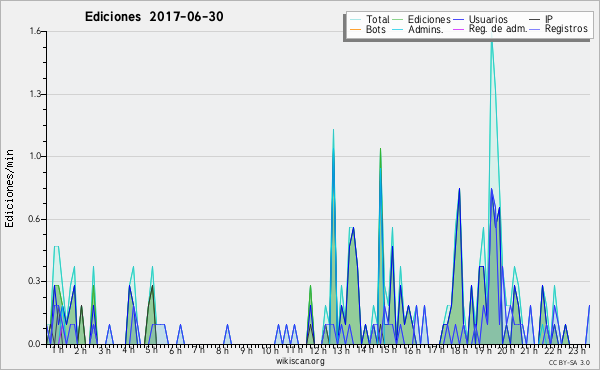Click the CC BY-SA 3.0 license text
Screen dimensions: 600x370
(x=569, y=362)
